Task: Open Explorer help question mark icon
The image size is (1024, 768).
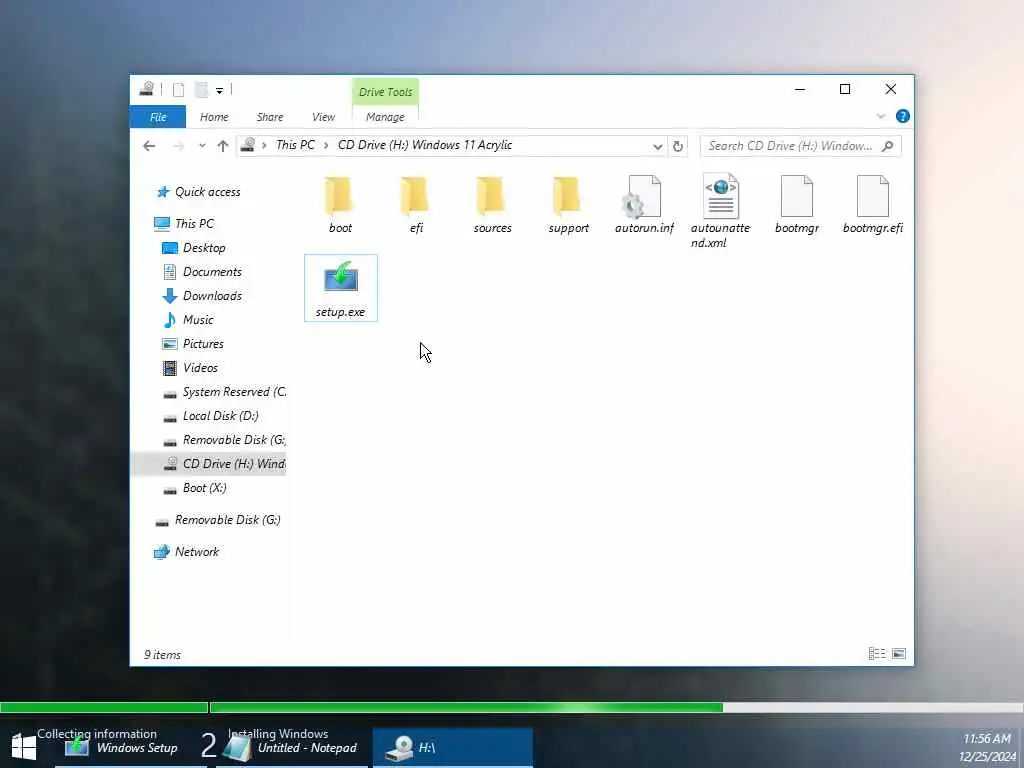Action: click(903, 116)
